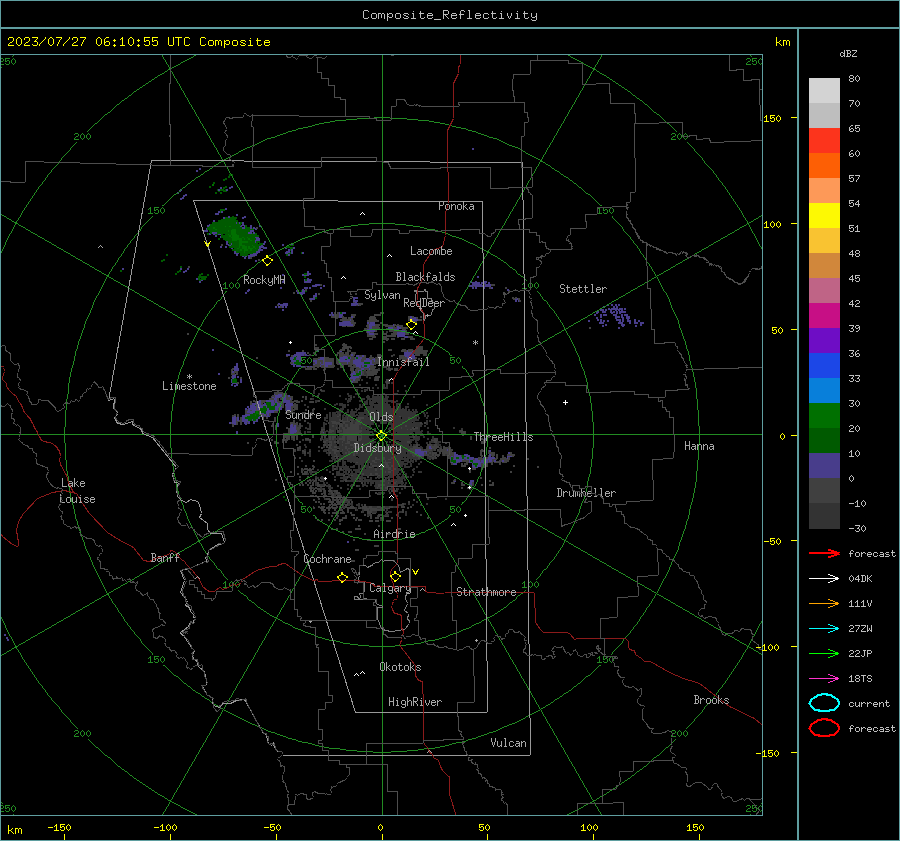Viewport: 900px width, 841px height.
Task: Click the RedDeer city label
Action: coord(424,303)
